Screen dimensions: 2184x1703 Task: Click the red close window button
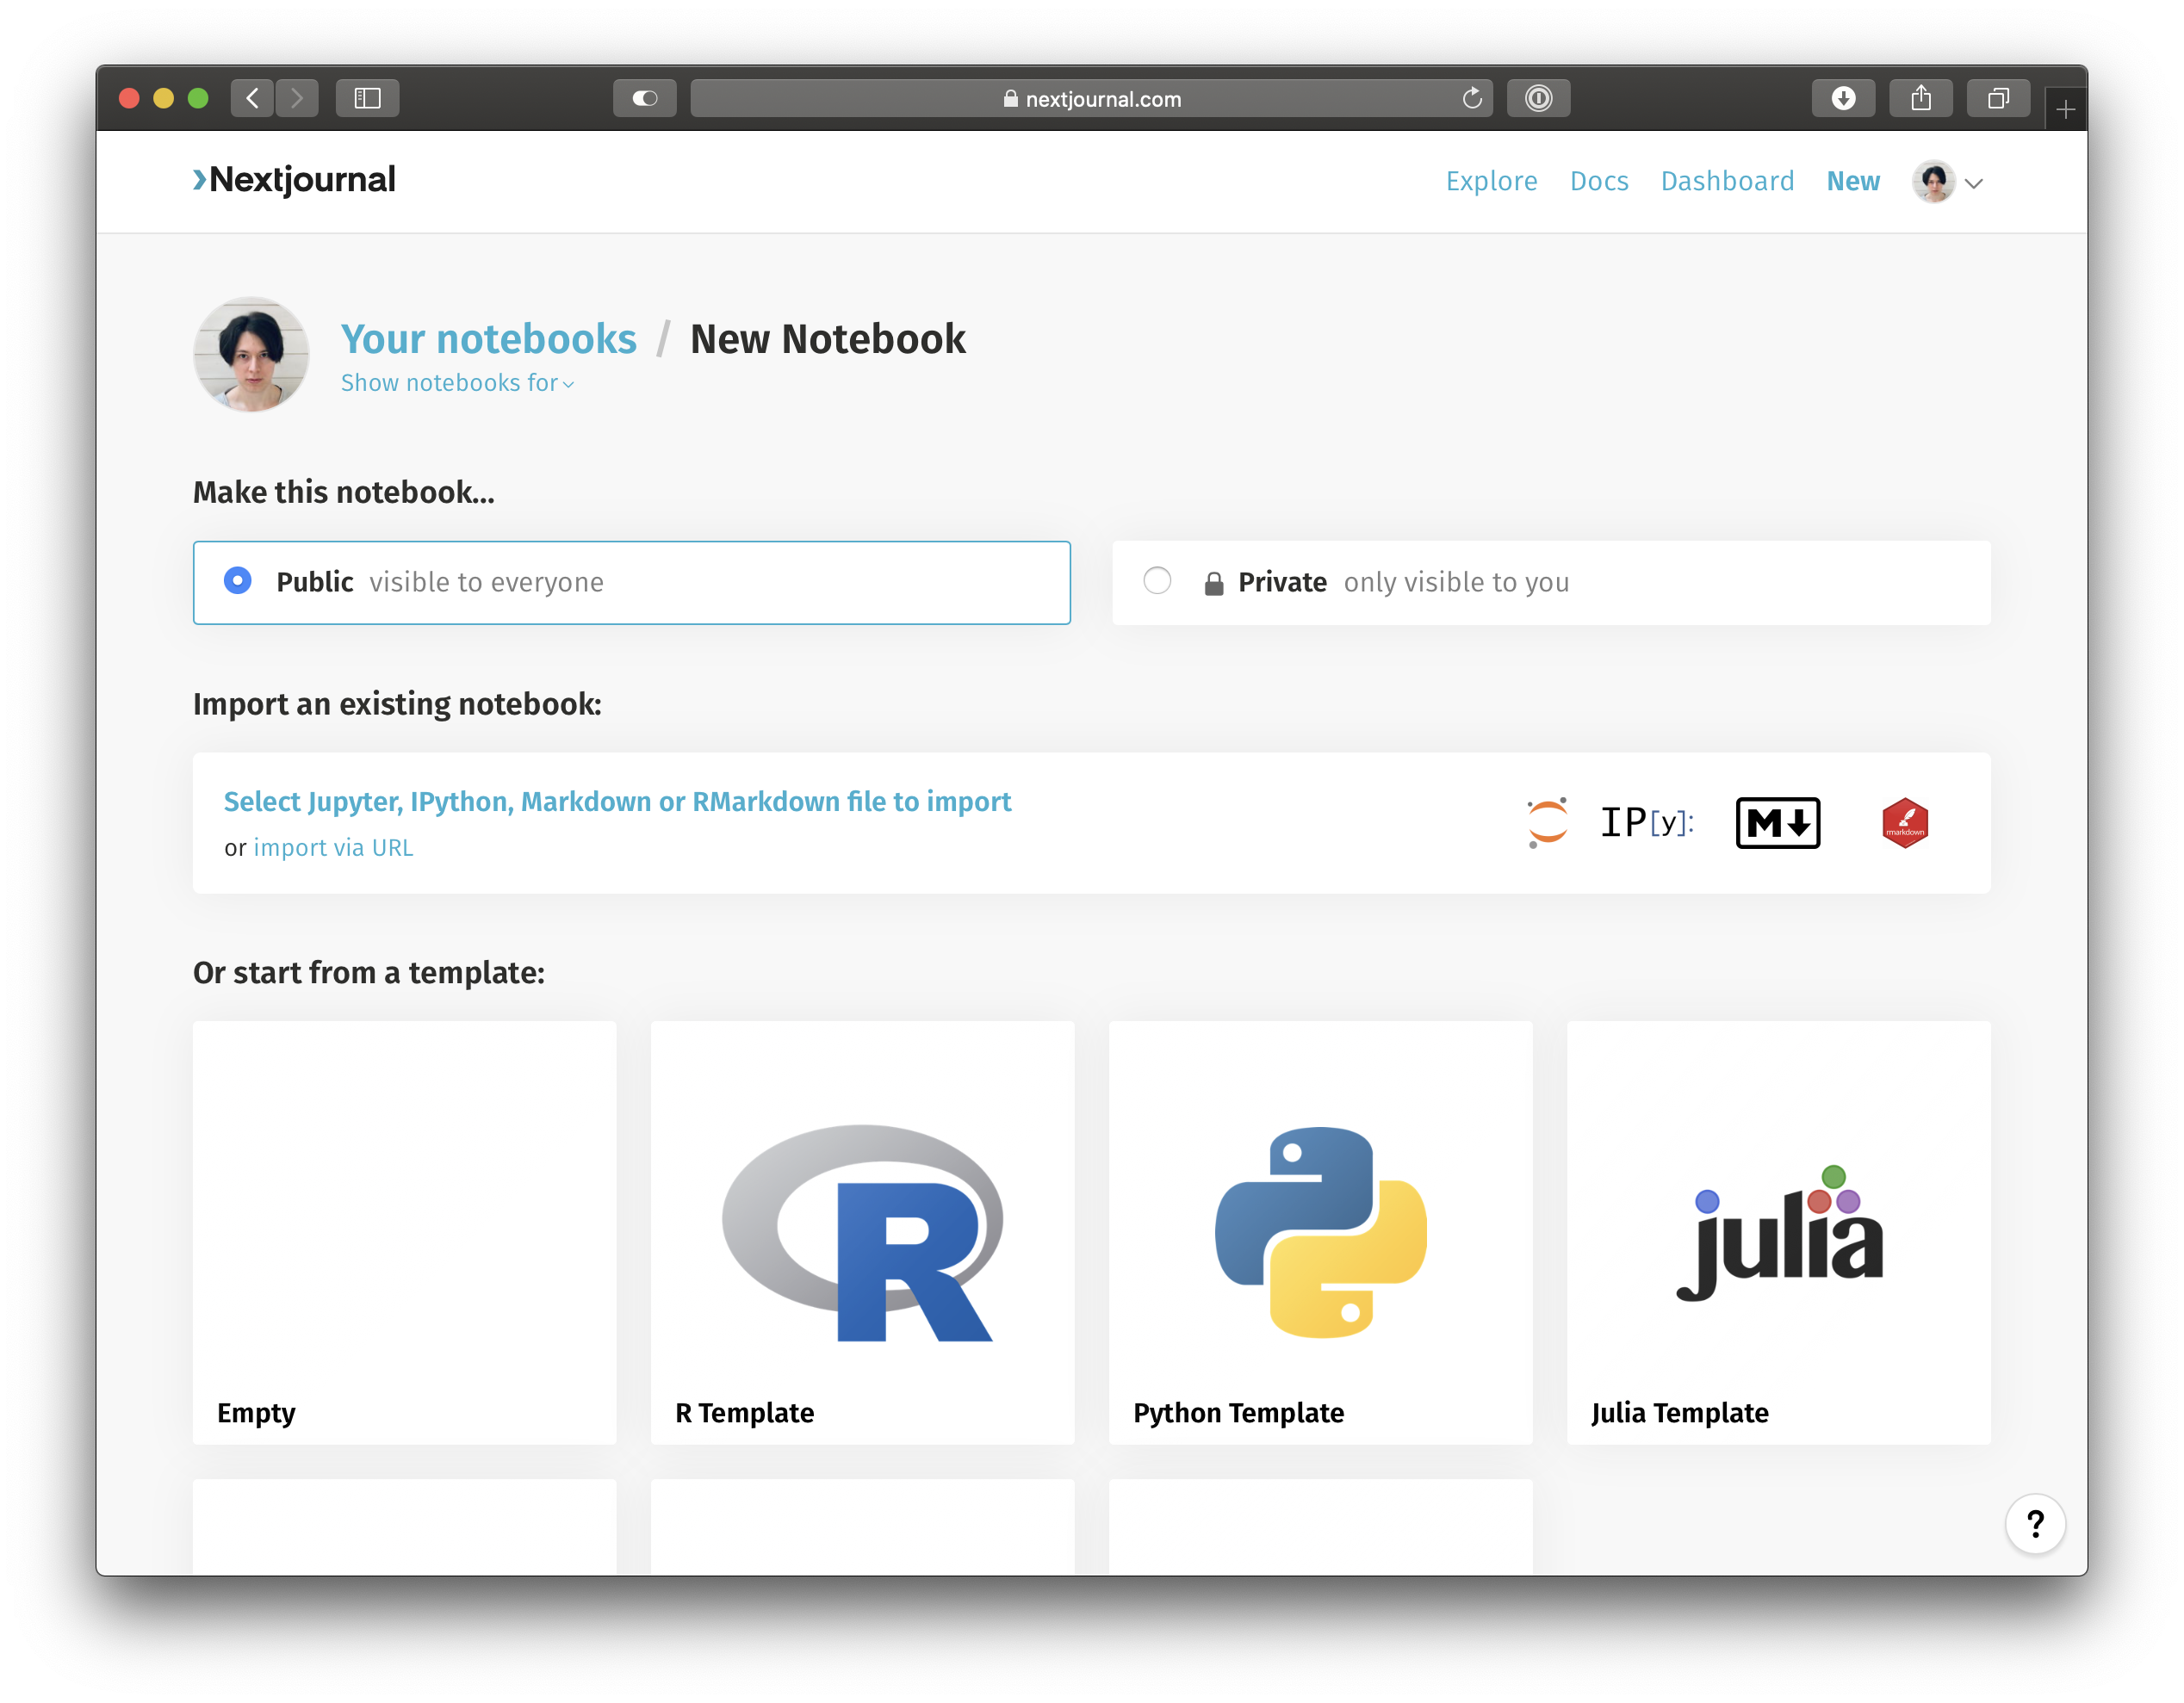click(129, 98)
